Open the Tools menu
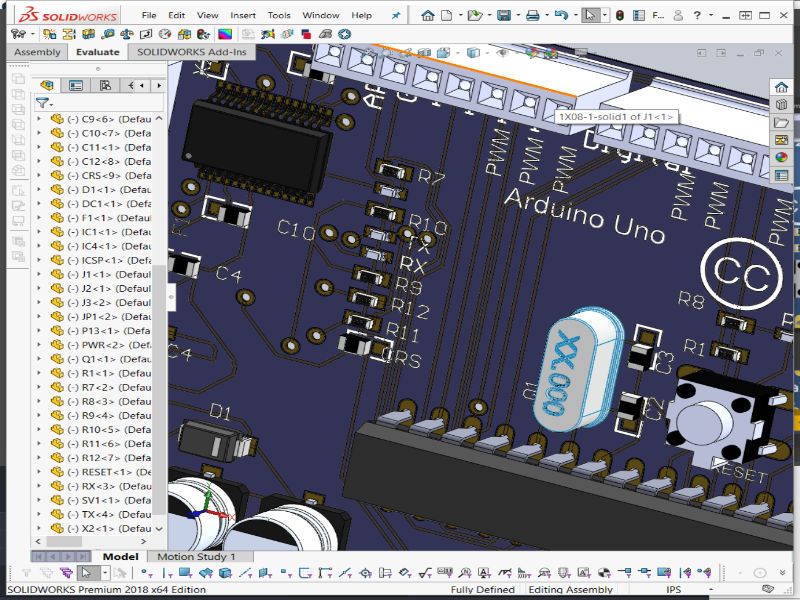Viewport: 800px width, 600px height. tap(279, 16)
